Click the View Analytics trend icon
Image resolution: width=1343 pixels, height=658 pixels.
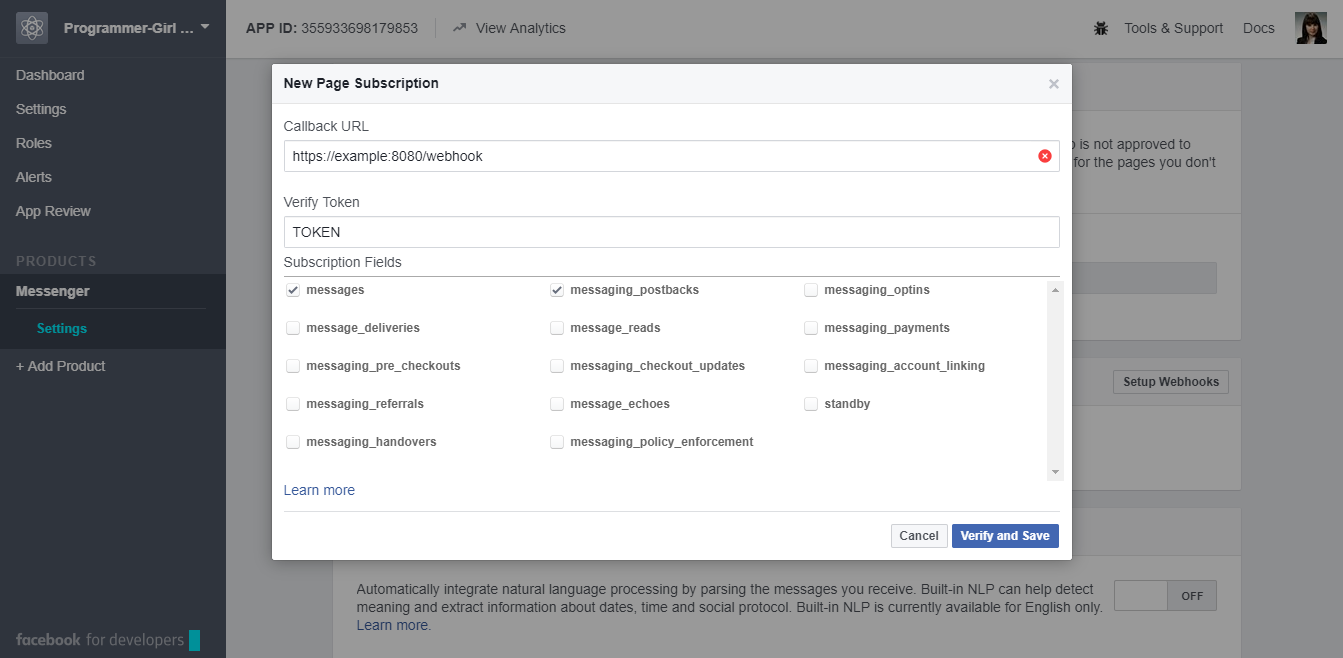[460, 28]
